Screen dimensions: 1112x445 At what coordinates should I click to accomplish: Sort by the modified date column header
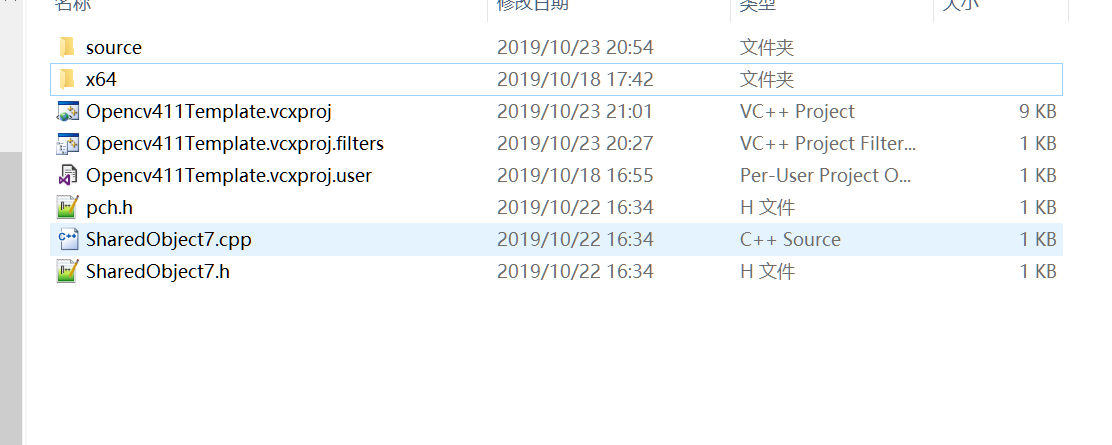tap(532, 6)
